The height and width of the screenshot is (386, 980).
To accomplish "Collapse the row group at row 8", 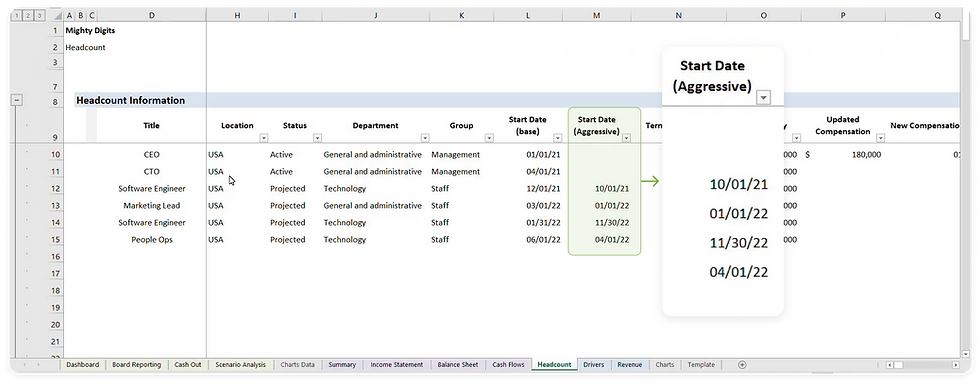I will pyautogui.click(x=17, y=100).
